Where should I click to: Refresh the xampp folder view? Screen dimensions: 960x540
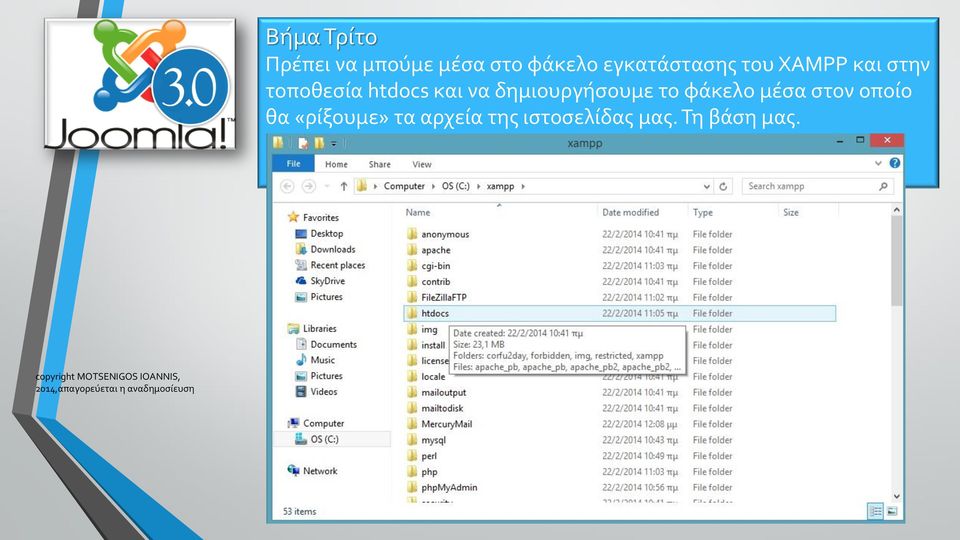click(x=723, y=186)
